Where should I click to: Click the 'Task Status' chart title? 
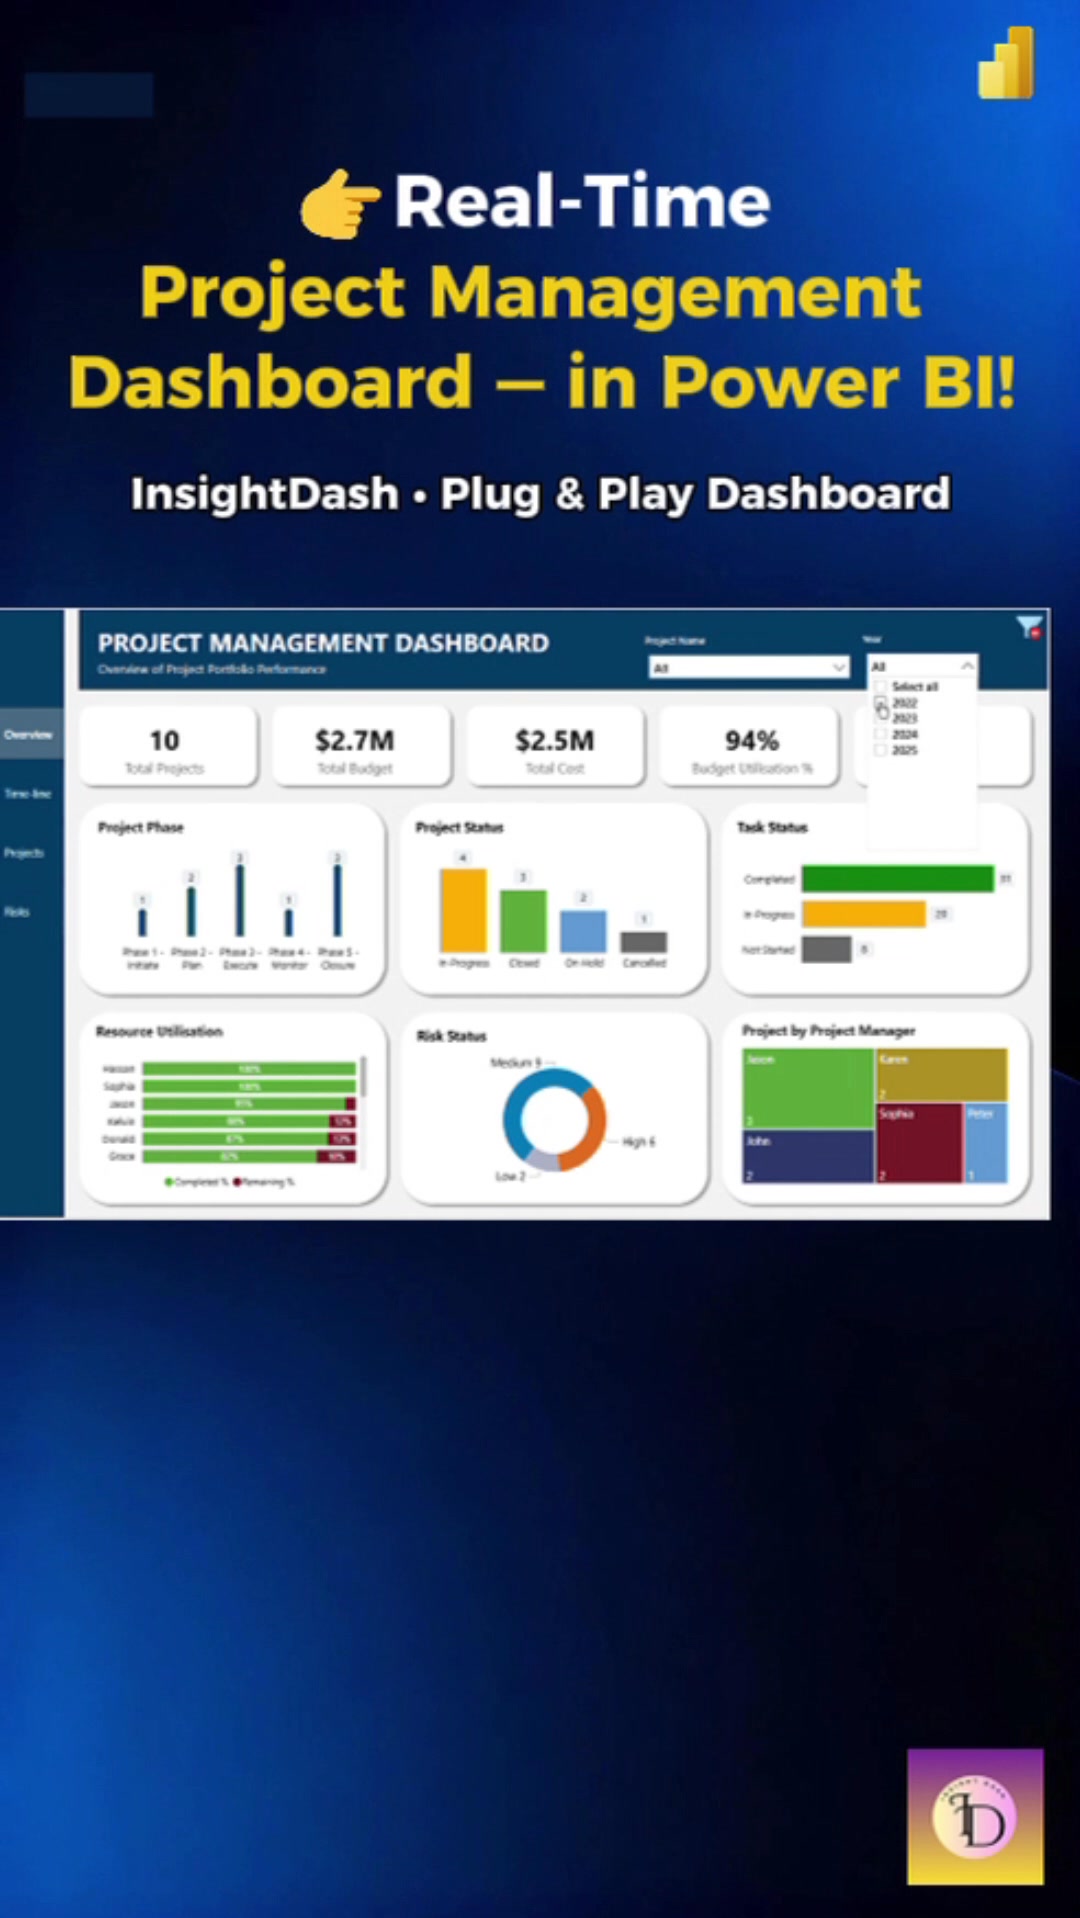click(x=772, y=827)
